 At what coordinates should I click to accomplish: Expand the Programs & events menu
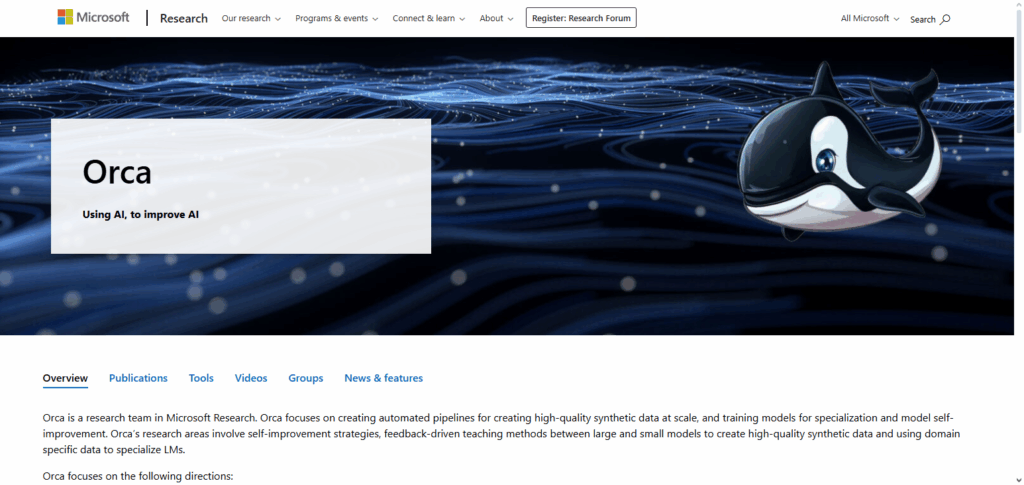click(337, 18)
